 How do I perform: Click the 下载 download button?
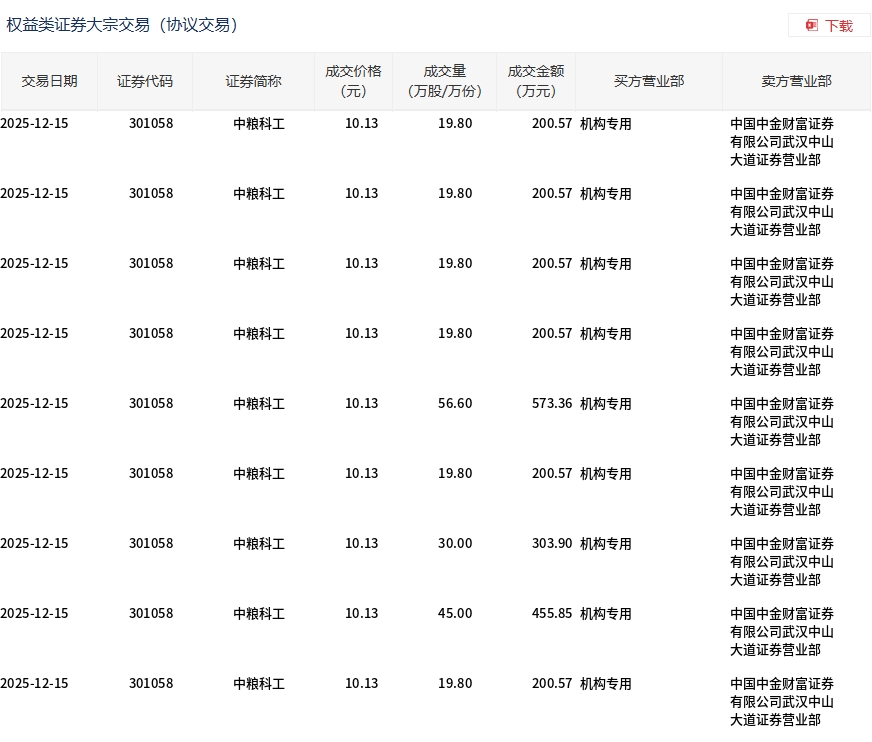[x=829, y=26]
